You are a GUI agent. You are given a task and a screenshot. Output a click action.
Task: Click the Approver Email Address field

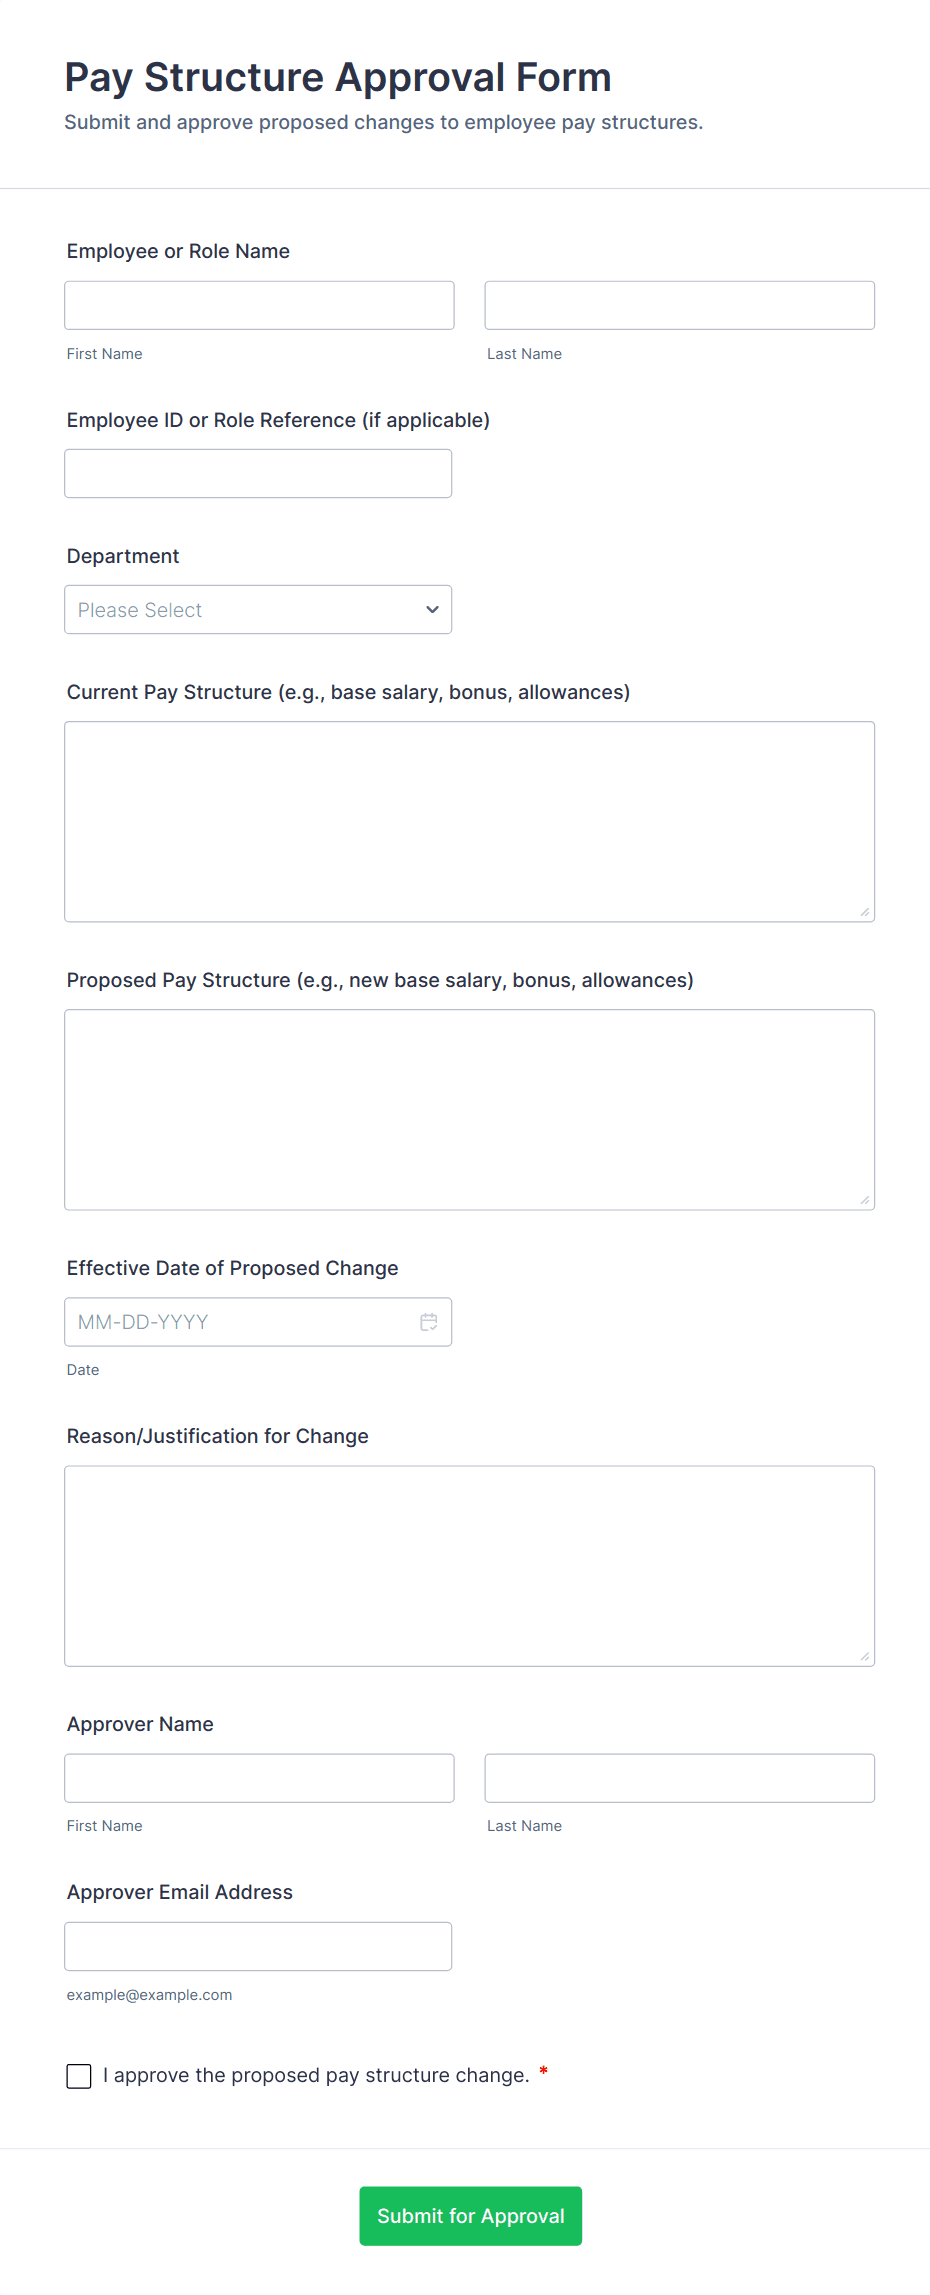pyautogui.click(x=257, y=1945)
